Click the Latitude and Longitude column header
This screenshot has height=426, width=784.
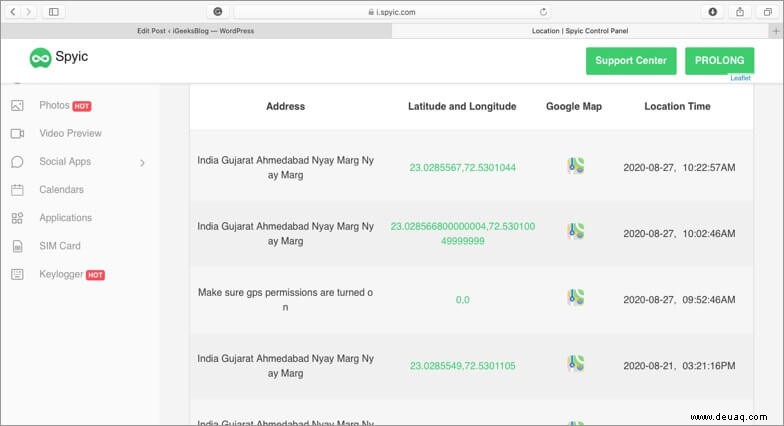click(462, 106)
